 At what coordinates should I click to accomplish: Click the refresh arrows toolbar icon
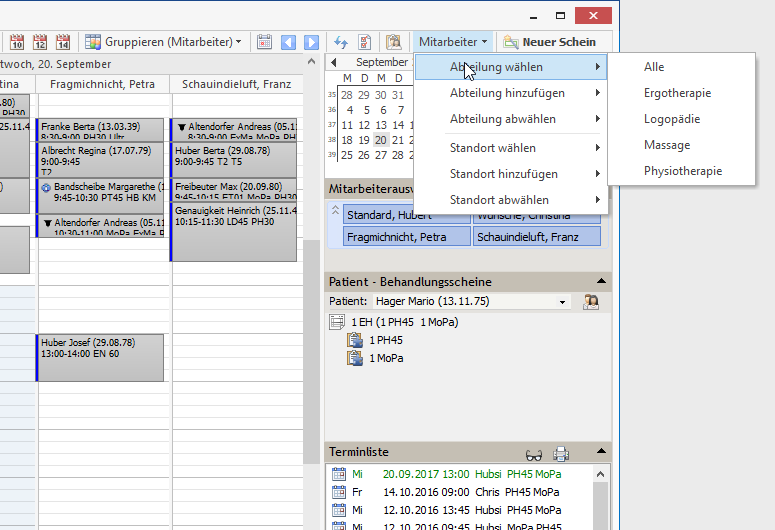341,42
